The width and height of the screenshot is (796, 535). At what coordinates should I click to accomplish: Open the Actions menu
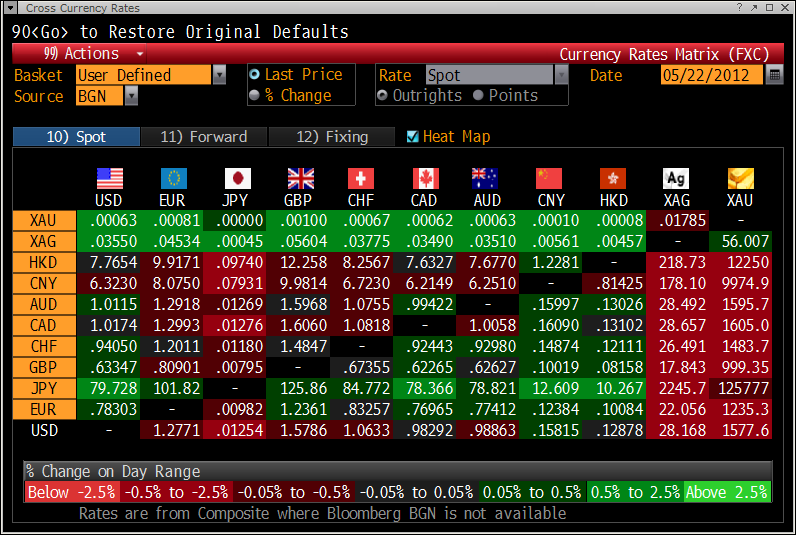(x=93, y=54)
